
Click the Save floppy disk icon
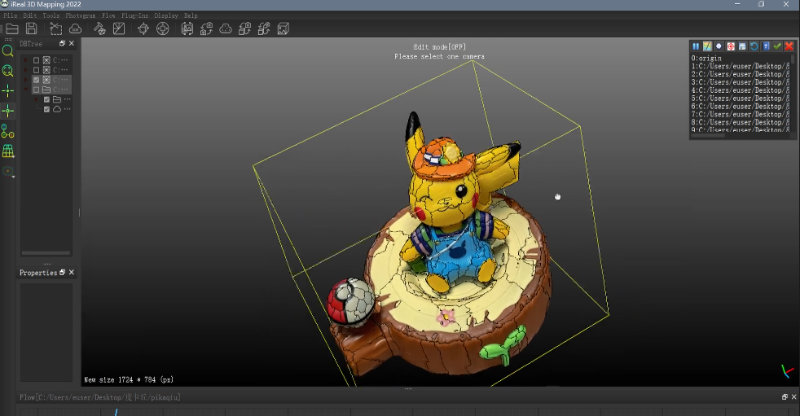[31, 29]
